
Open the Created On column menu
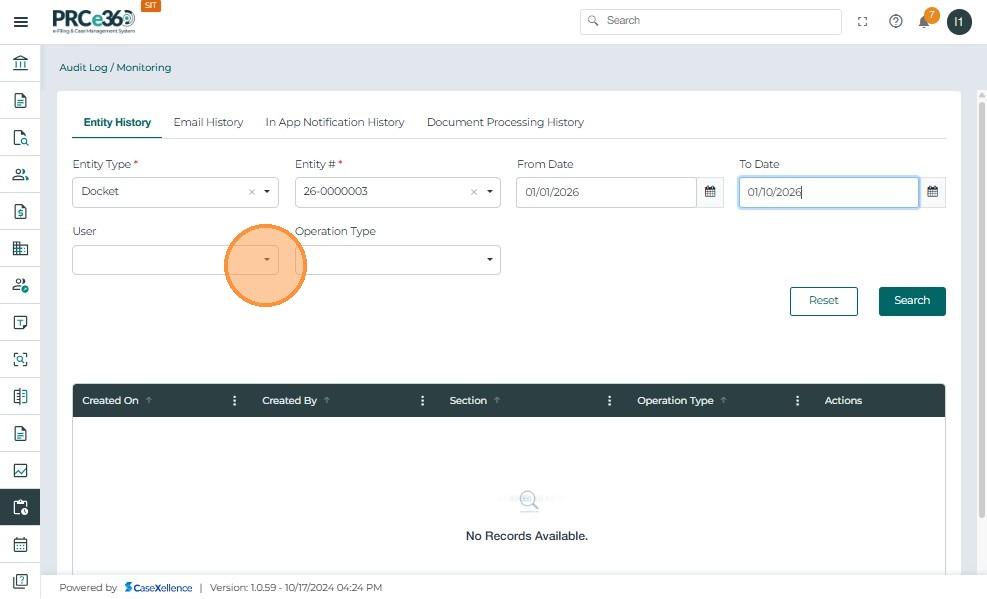tap(235, 401)
